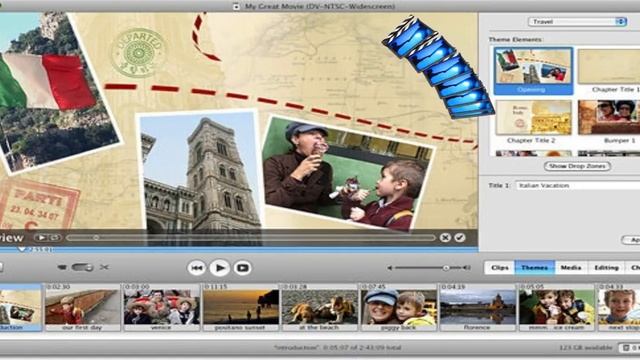The image size is (640, 360).
Task: Switch to the Media tab
Action: click(571, 268)
